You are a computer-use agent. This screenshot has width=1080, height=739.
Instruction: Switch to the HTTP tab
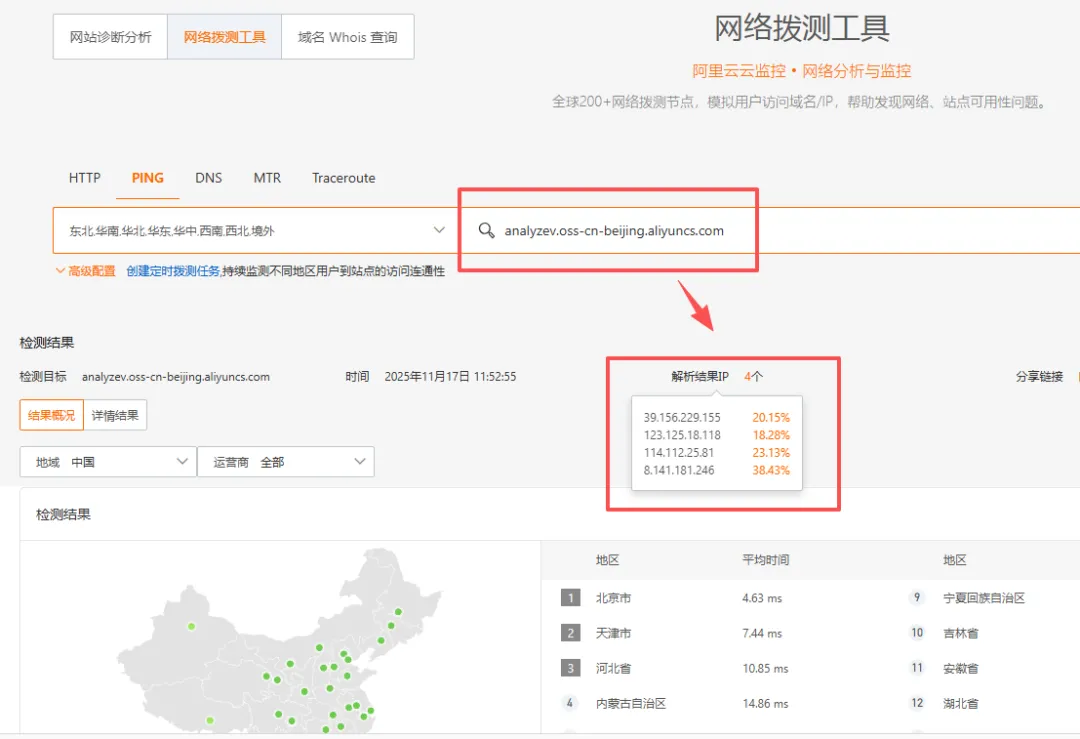[84, 177]
